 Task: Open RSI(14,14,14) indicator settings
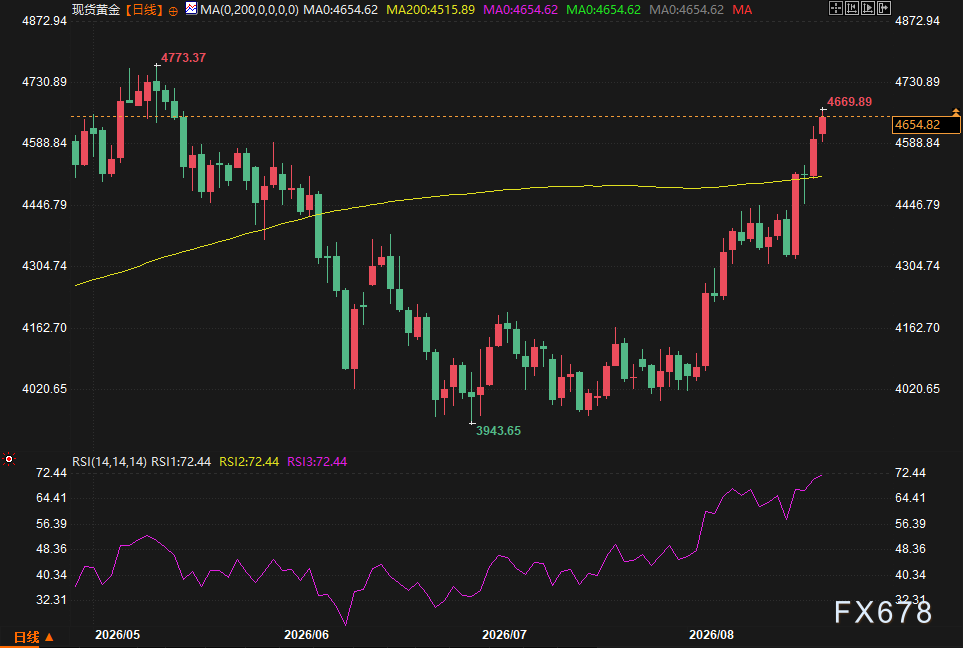click(x=109, y=461)
